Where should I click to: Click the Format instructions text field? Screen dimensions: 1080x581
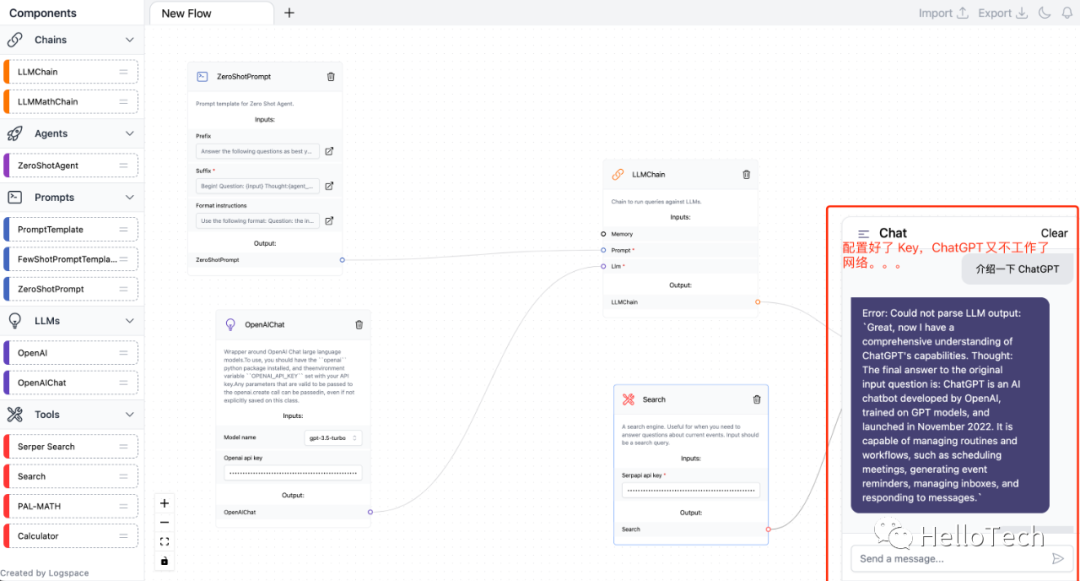coord(258,221)
